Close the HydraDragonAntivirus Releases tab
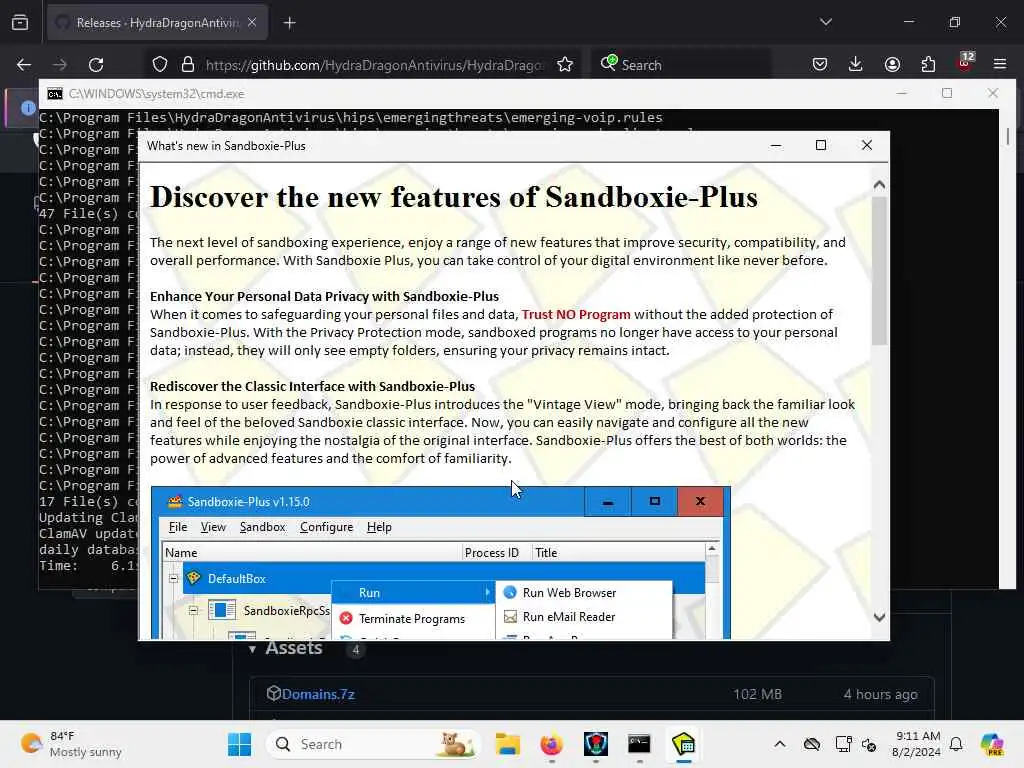The width and height of the screenshot is (1024, 768). pyautogui.click(x=252, y=22)
